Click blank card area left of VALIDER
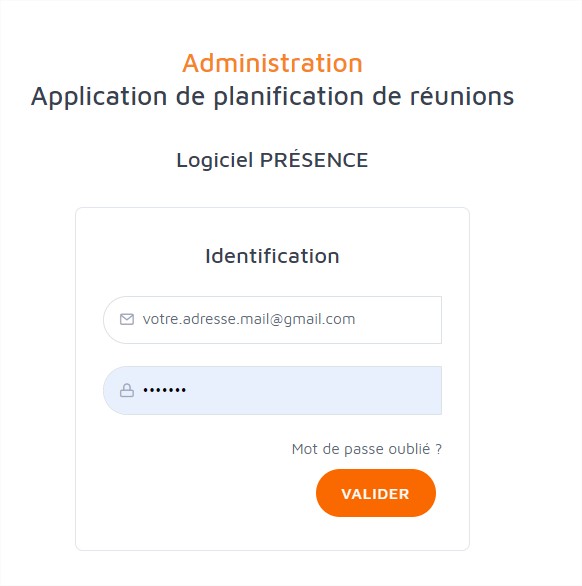 (x=194, y=493)
